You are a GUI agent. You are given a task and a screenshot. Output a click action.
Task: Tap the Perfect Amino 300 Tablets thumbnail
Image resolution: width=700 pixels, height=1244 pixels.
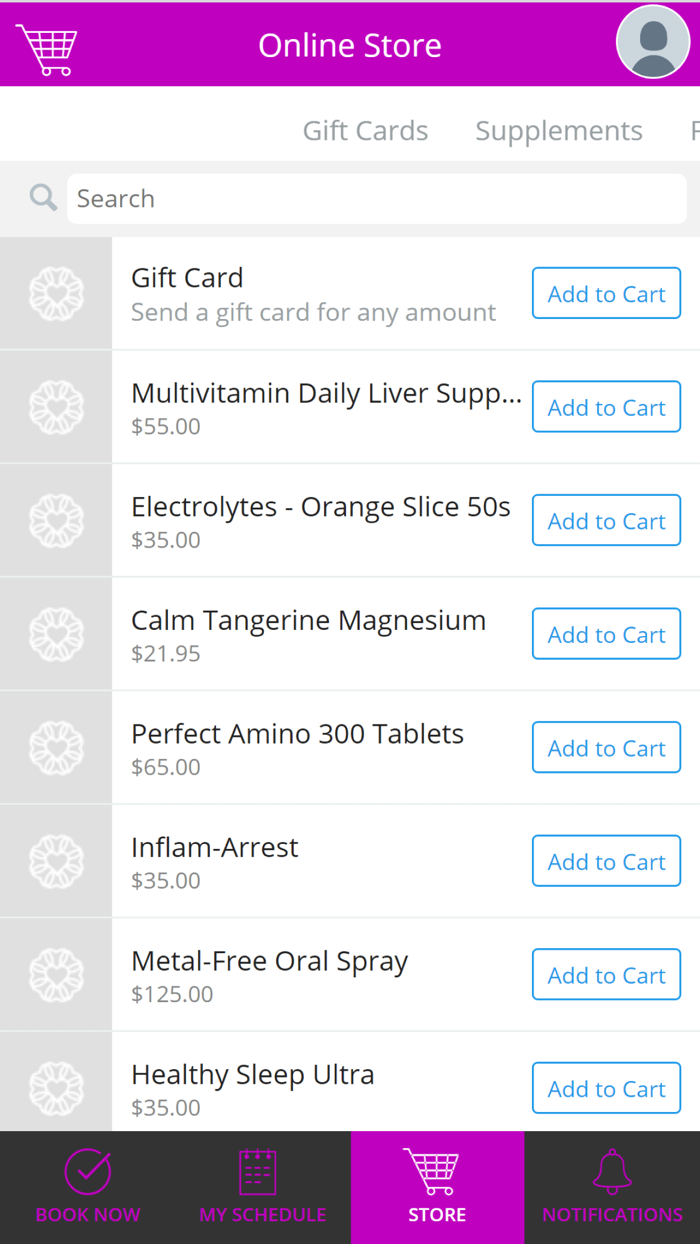56,748
